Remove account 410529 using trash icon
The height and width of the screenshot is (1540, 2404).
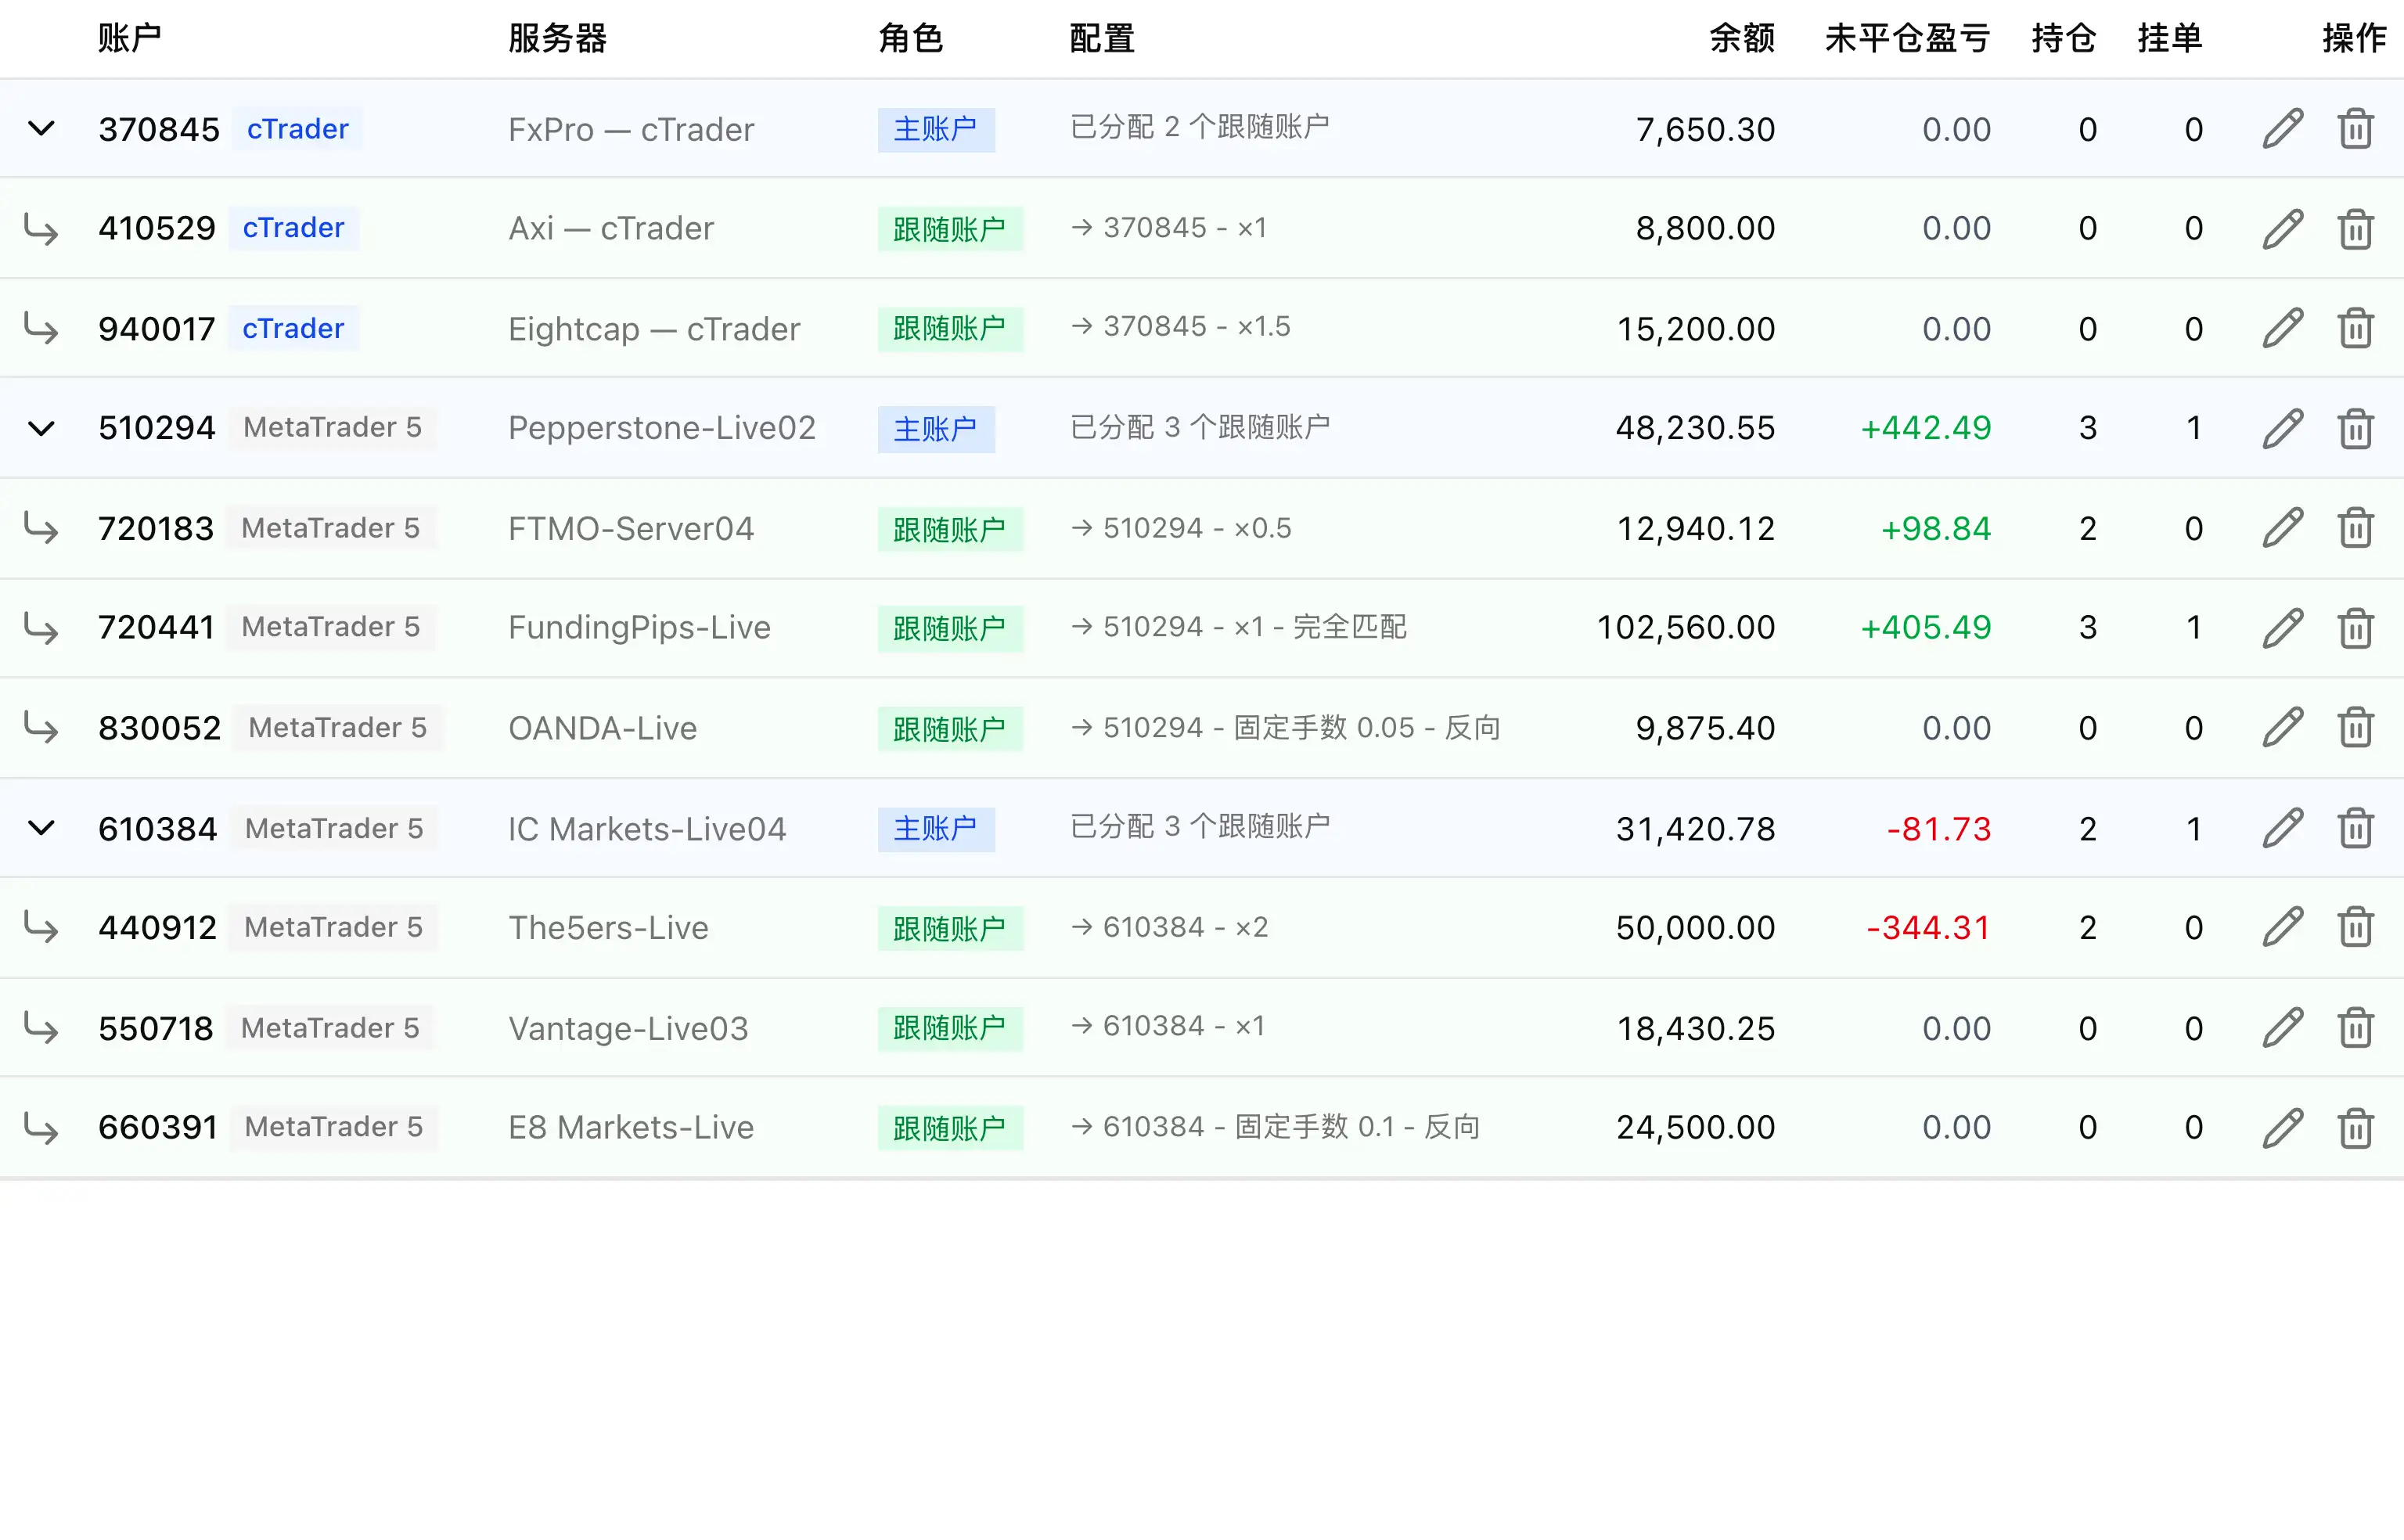[x=2356, y=229]
